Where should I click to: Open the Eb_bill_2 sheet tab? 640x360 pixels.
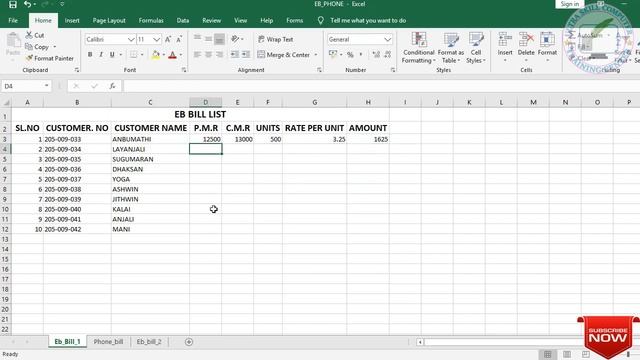pyautogui.click(x=149, y=342)
